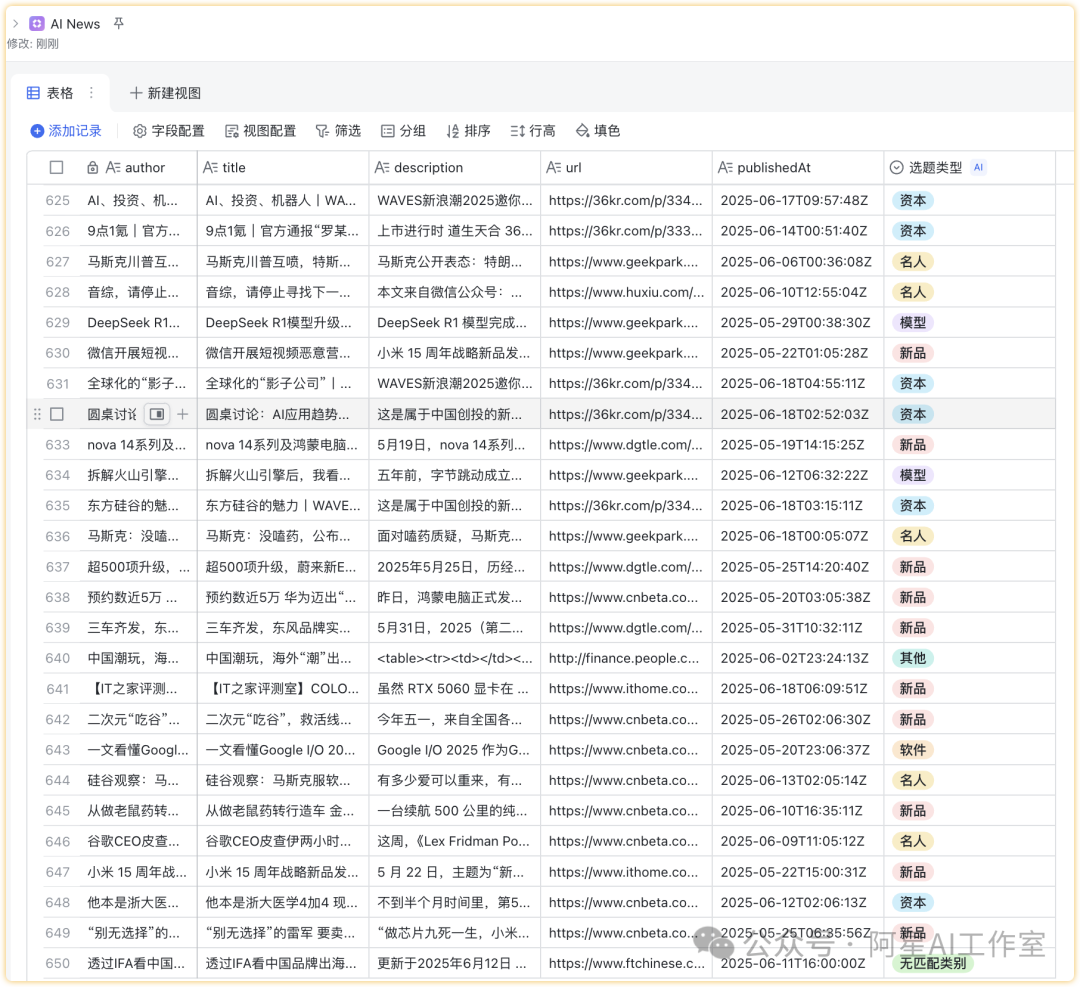Select author cell 马斯克川普互...

(136, 262)
